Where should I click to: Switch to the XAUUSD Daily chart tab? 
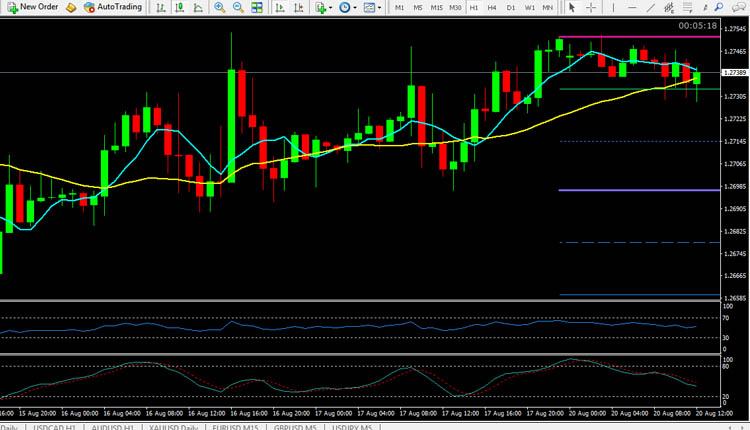tap(173, 427)
